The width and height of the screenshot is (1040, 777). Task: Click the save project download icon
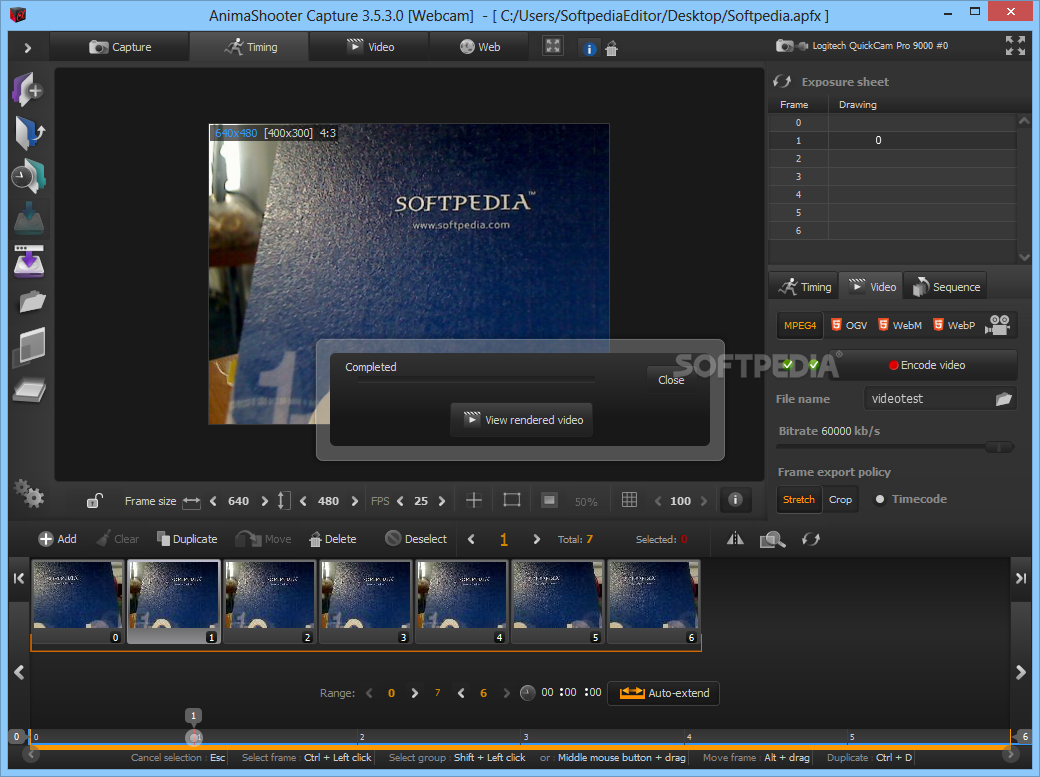29,219
